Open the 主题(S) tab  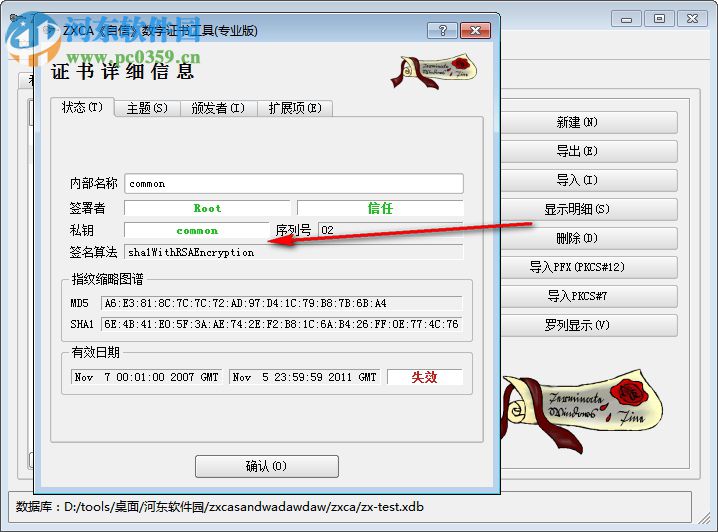point(147,109)
